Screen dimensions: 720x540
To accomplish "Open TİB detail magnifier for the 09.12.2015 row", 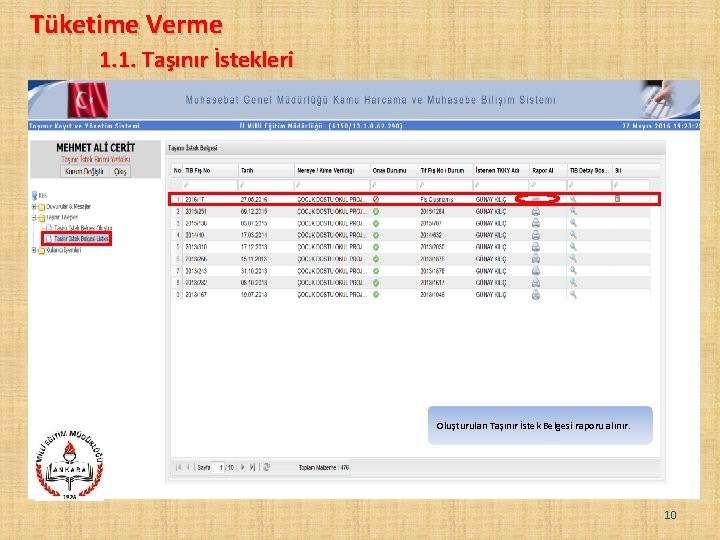I will pos(573,211).
